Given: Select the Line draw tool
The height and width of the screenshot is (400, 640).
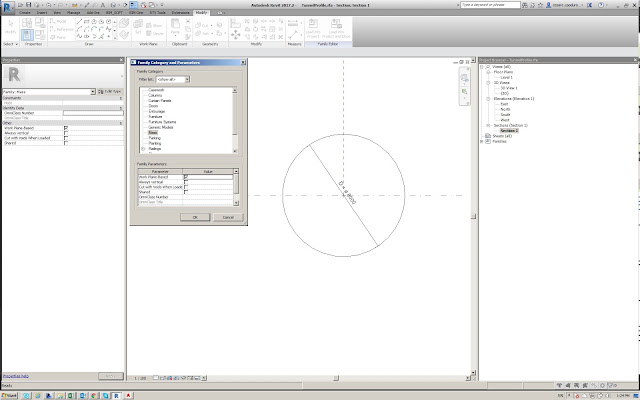Looking at the screenshot, I should (x=80, y=21).
